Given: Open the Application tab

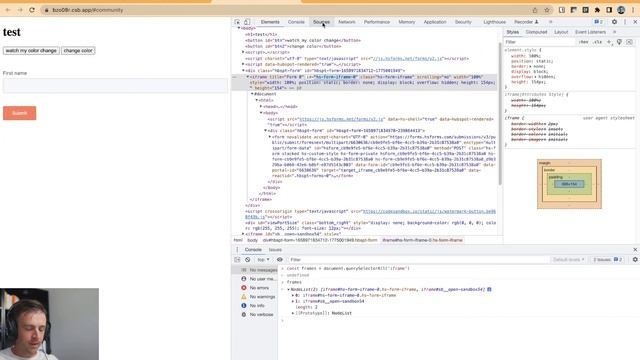Looking at the screenshot, I should tap(435, 22).
